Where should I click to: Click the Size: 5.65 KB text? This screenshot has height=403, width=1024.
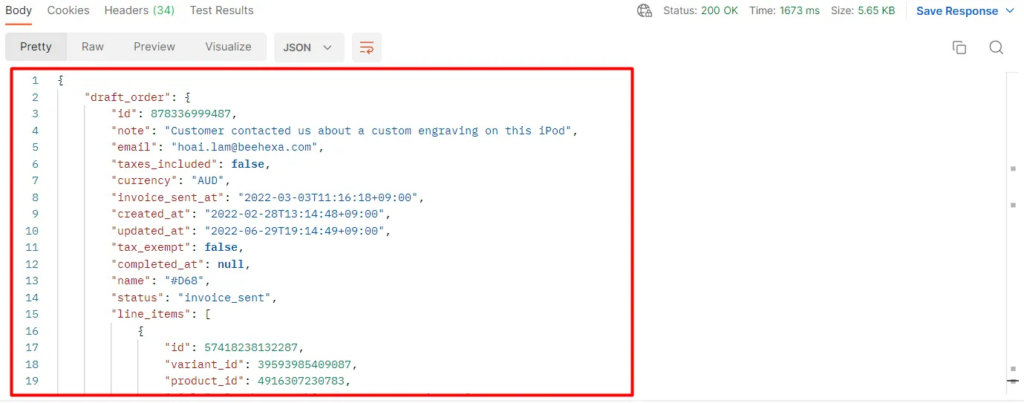tap(863, 10)
